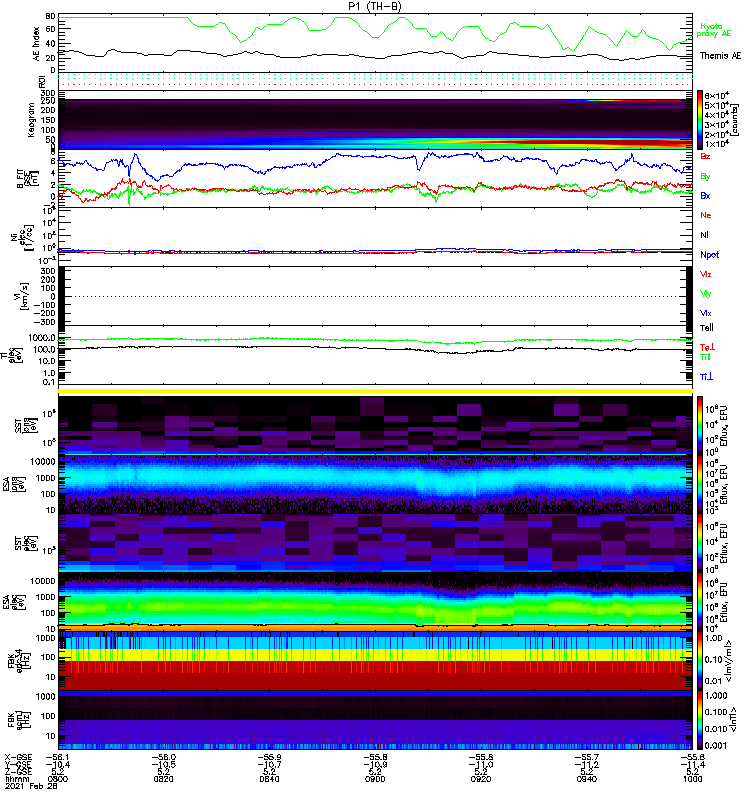This screenshot has height=800, width=750.
Task: Click the AE Index axis label
Action: coord(36,44)
